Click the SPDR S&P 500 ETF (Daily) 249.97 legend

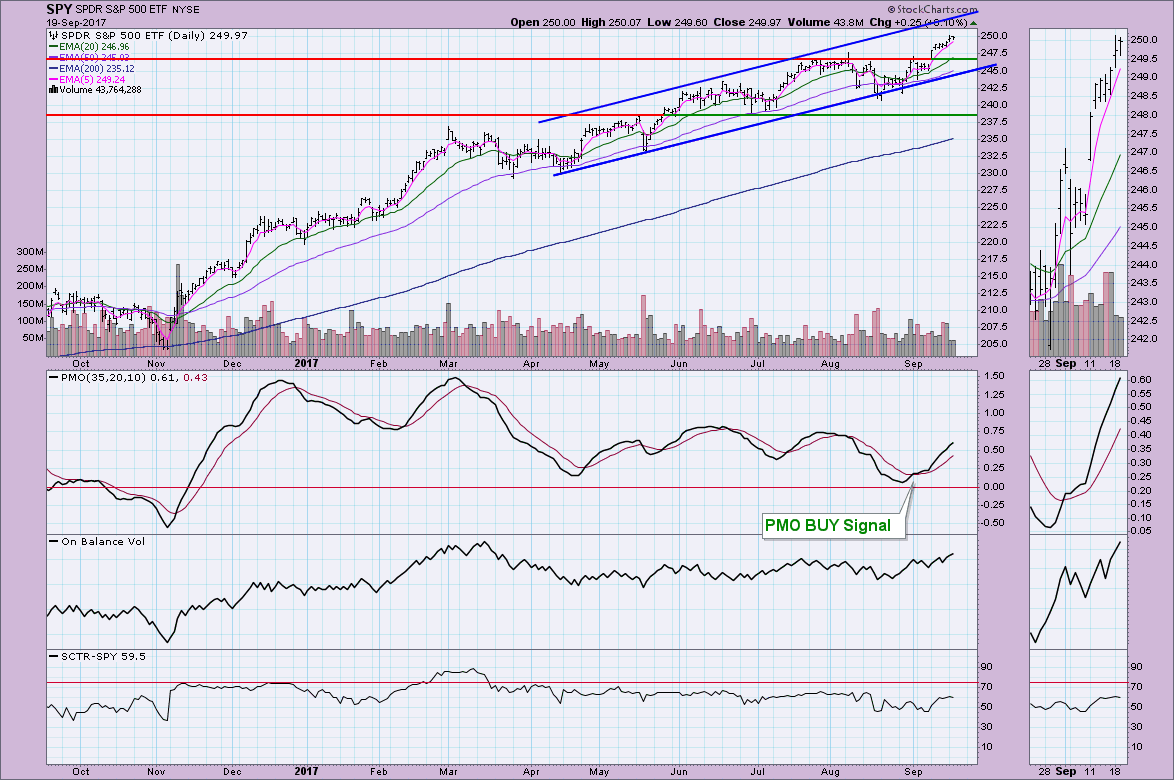(153, 35)
